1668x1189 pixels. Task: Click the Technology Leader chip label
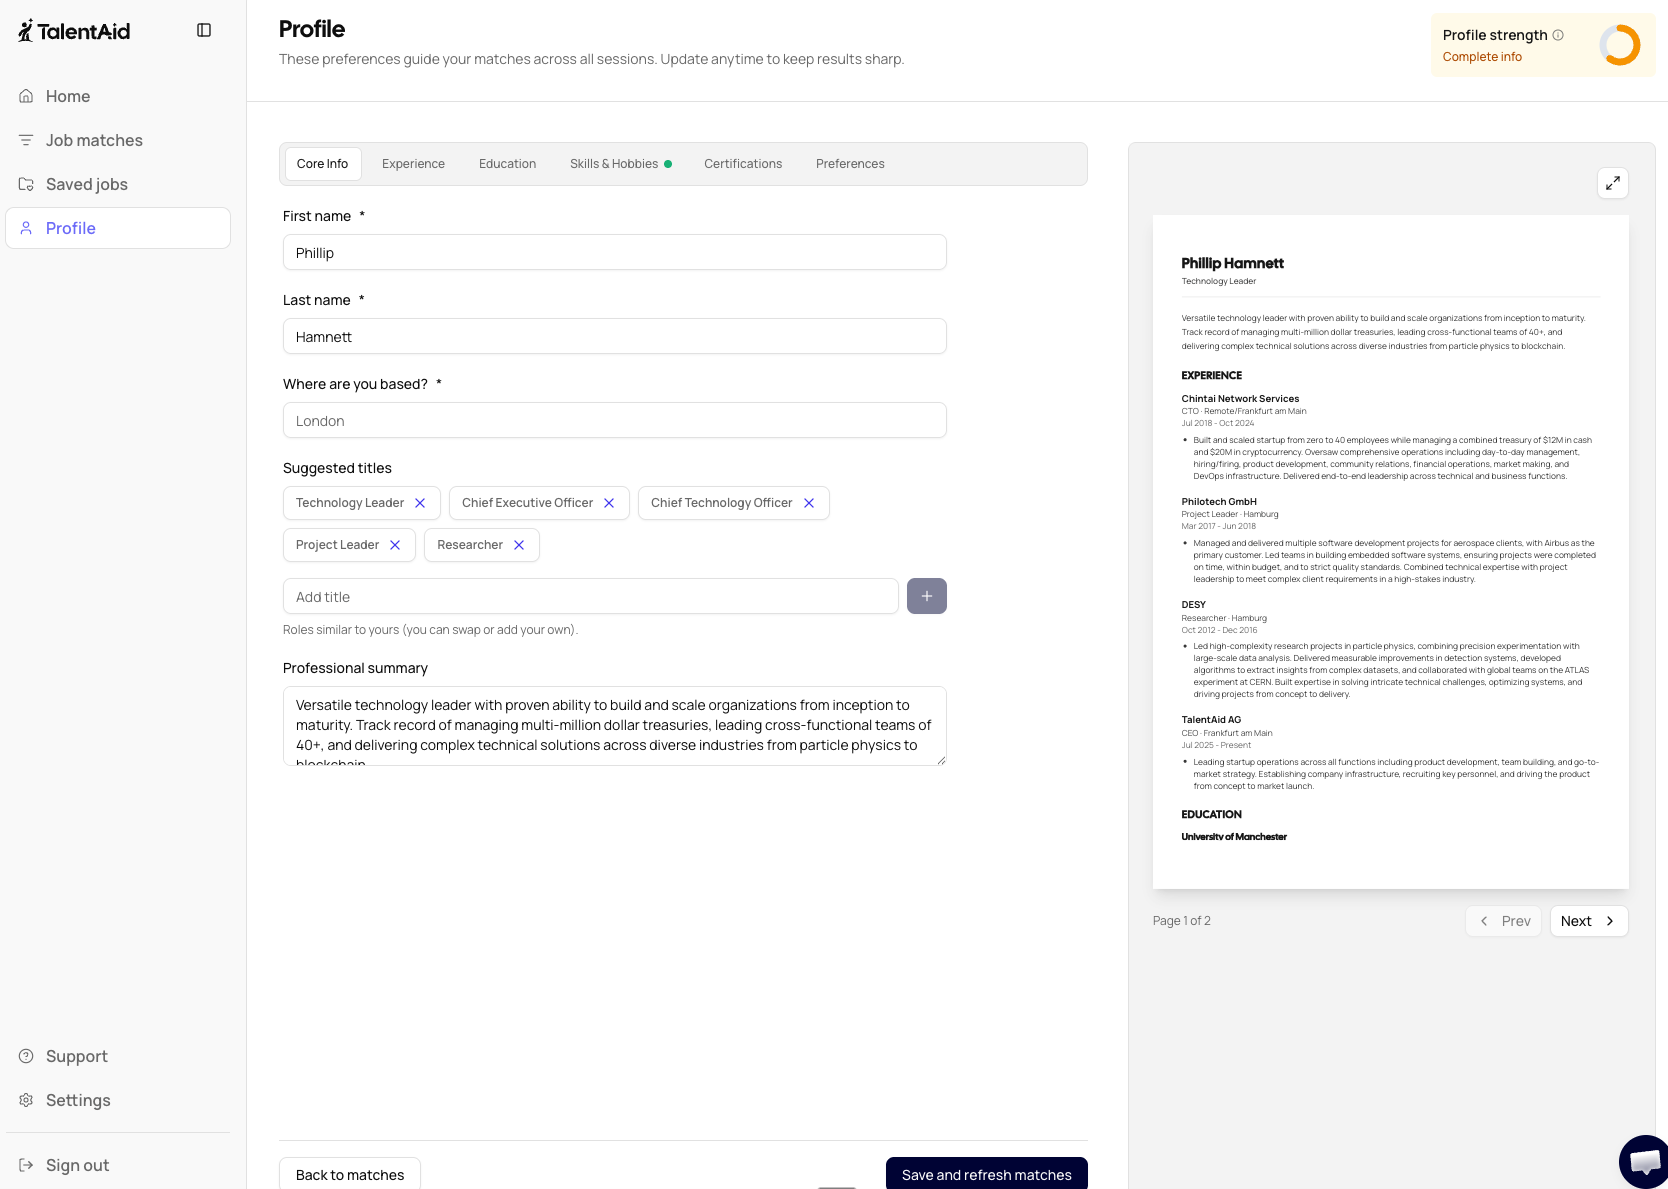pos(350,503)
